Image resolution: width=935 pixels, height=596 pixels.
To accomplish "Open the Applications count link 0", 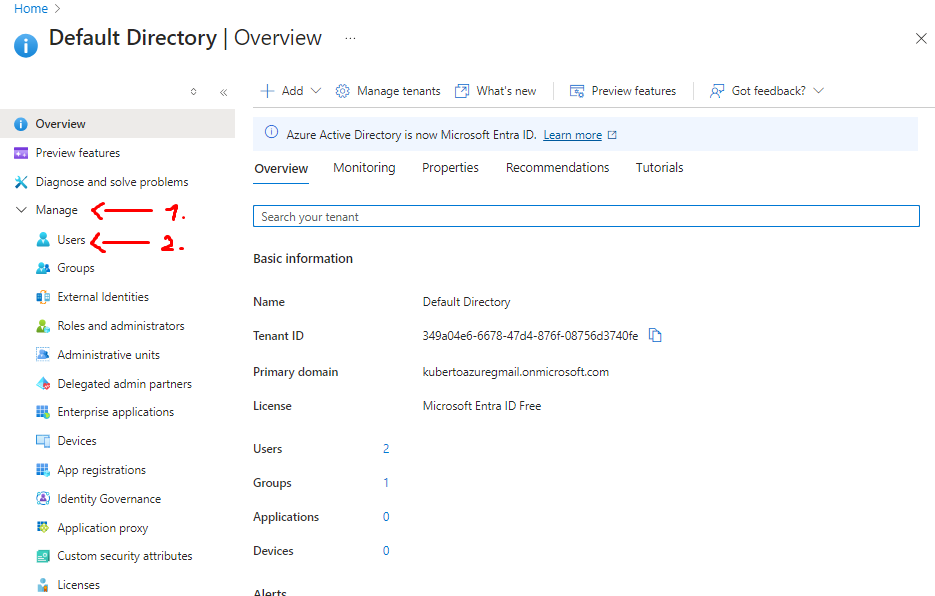I will [386, 517].
